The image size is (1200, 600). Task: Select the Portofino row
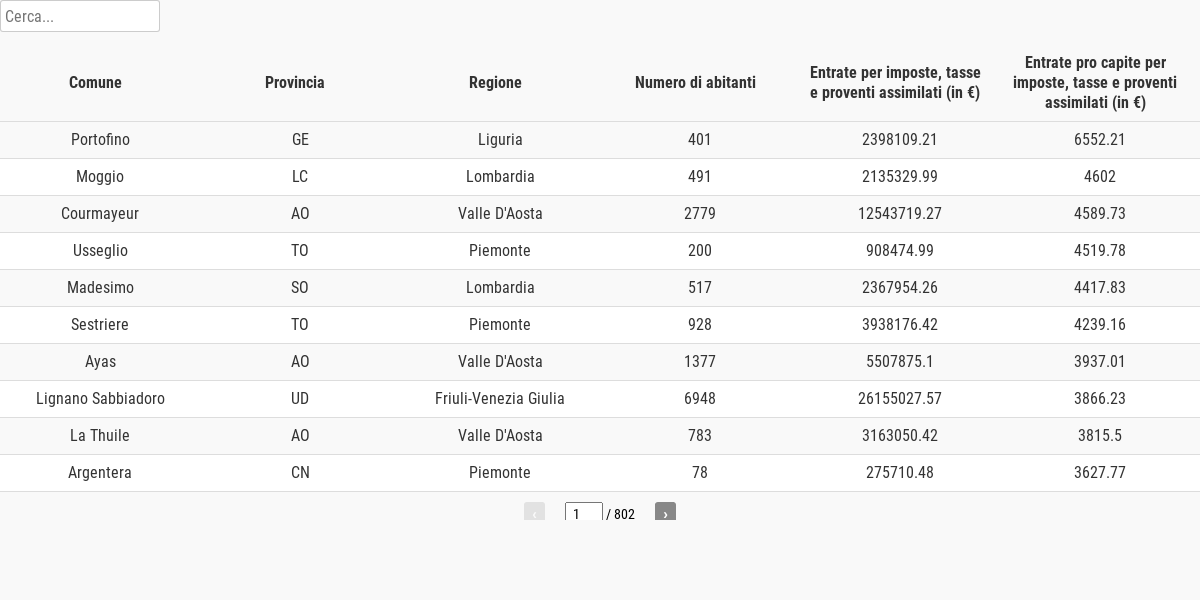coord(600,140)
